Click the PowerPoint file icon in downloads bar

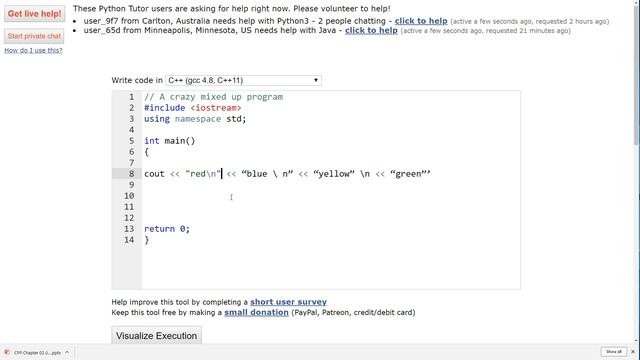[7, 352]
